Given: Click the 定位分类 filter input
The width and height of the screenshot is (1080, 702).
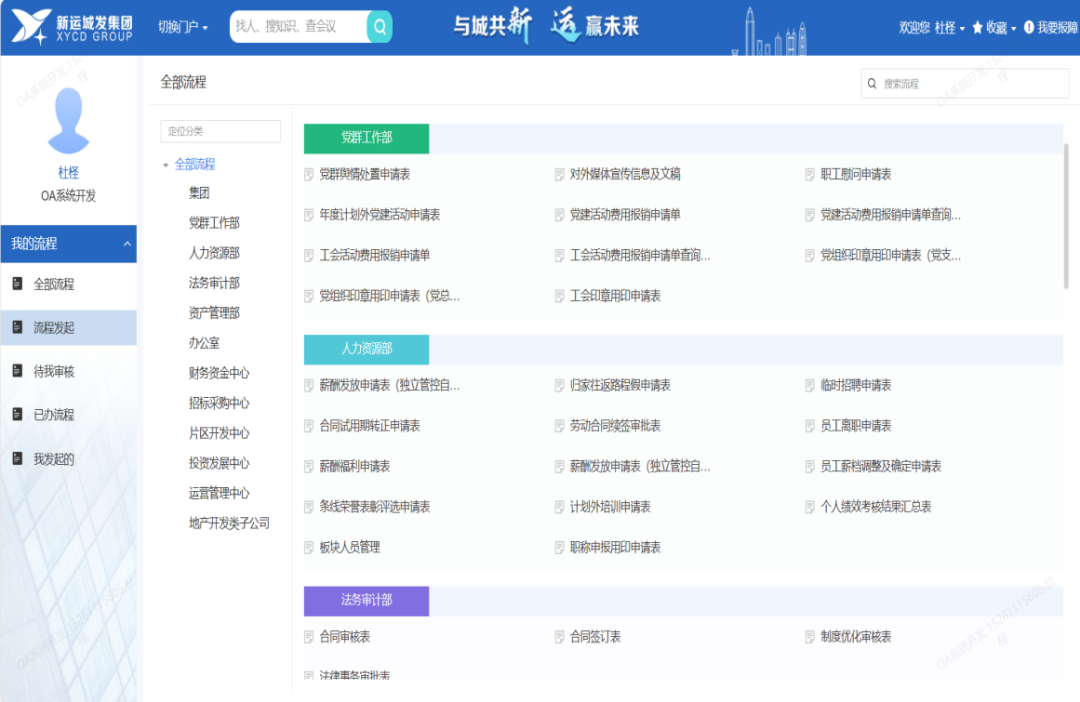Looking at the screenshot, I should coord(220,131).
